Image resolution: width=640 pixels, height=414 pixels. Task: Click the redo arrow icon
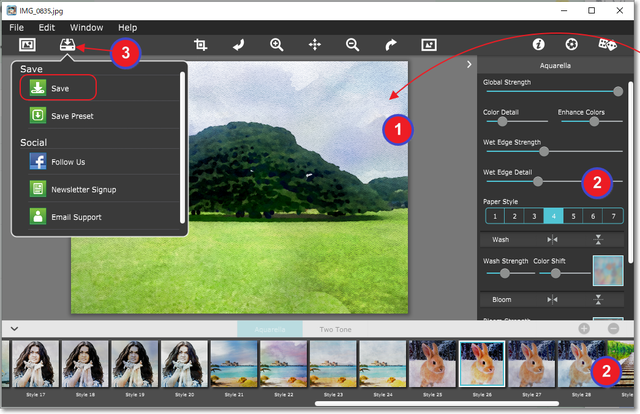click(x=391, y=45)
